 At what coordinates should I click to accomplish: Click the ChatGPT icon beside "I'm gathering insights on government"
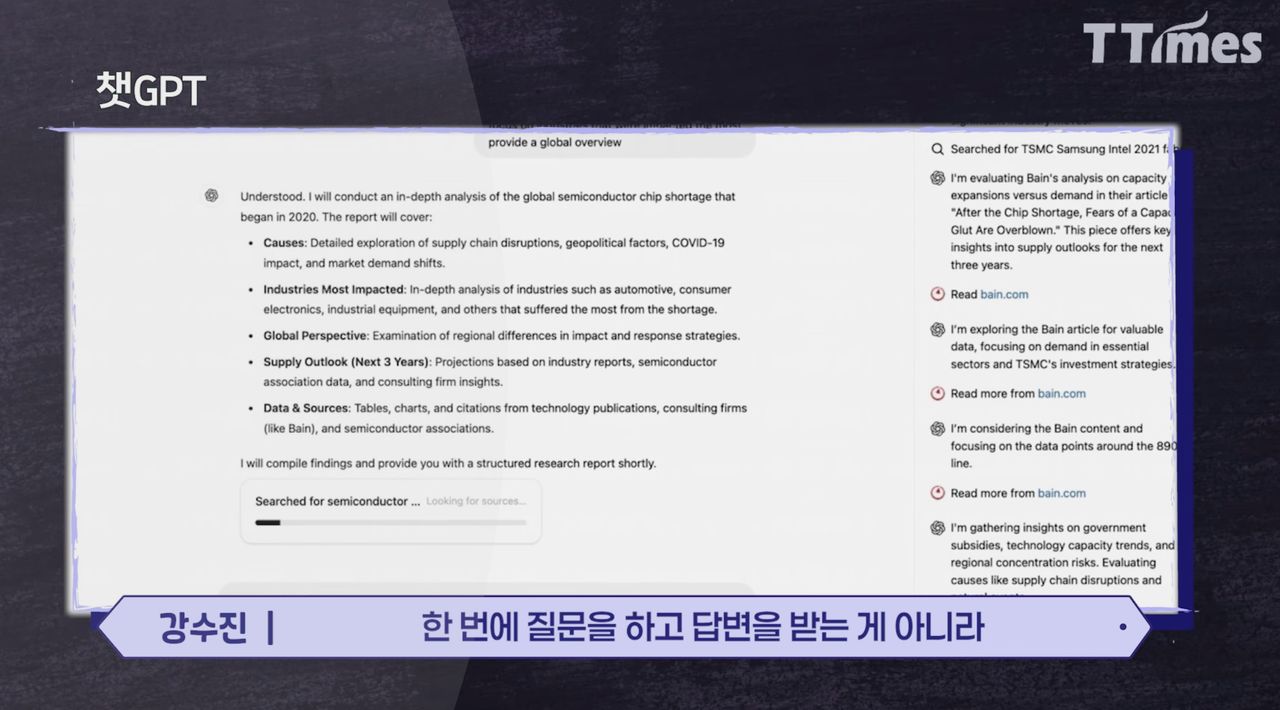pyautogui.click(x=937, y=527)
